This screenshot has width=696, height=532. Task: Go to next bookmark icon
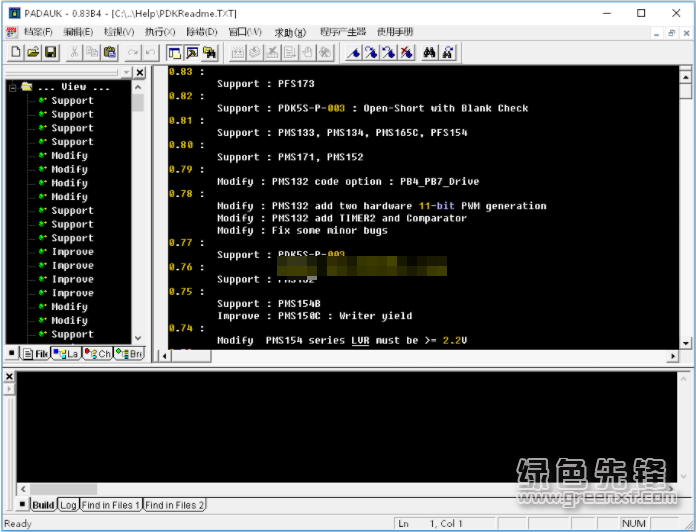click(371, 52)
